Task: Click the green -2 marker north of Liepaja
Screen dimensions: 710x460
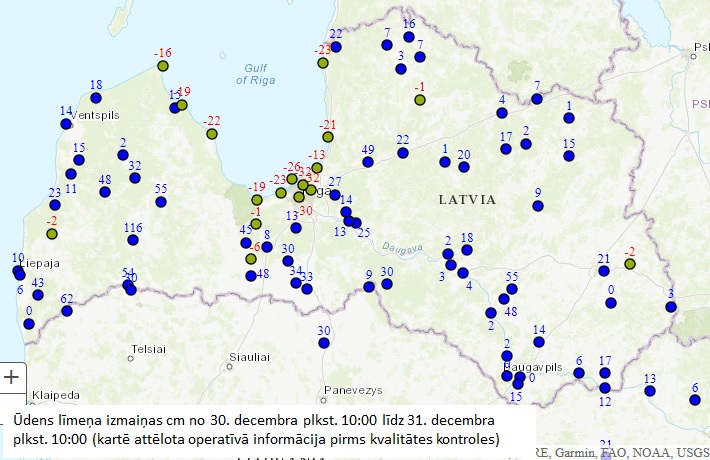Action: coord(52,234)
